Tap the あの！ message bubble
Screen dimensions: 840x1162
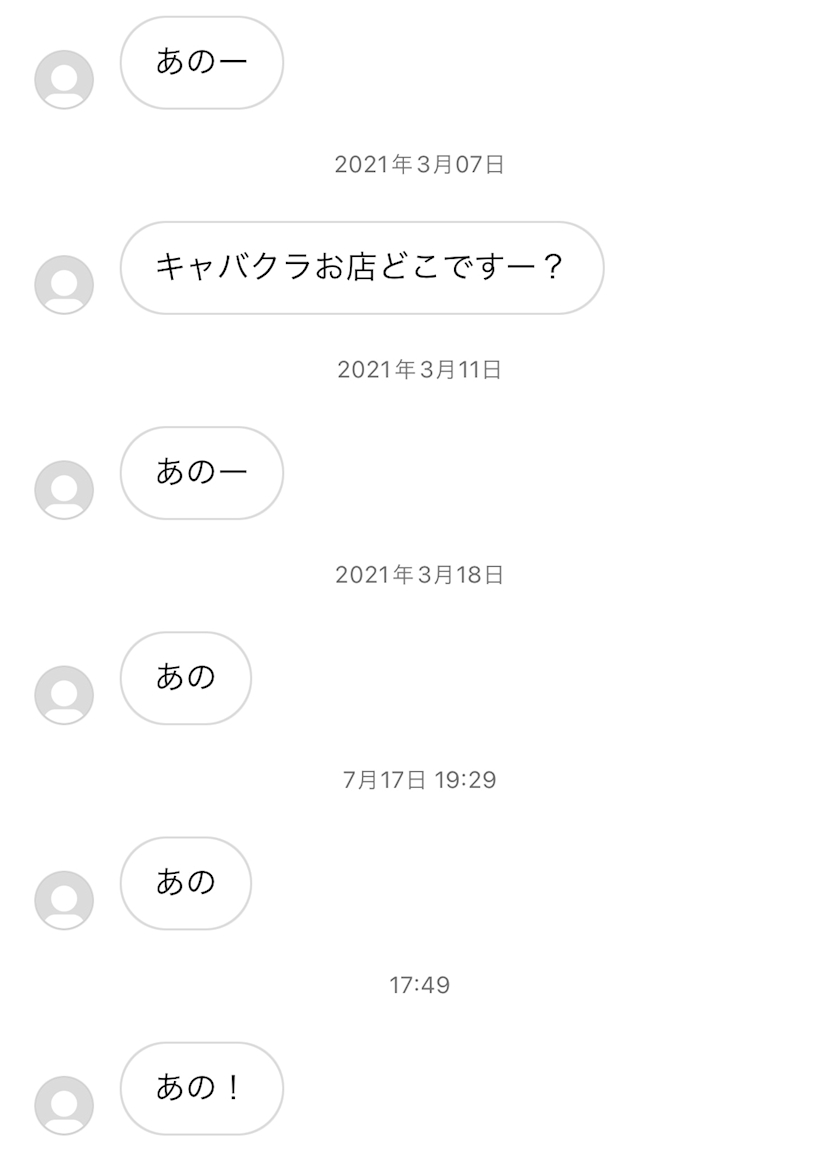[202, 1088]
